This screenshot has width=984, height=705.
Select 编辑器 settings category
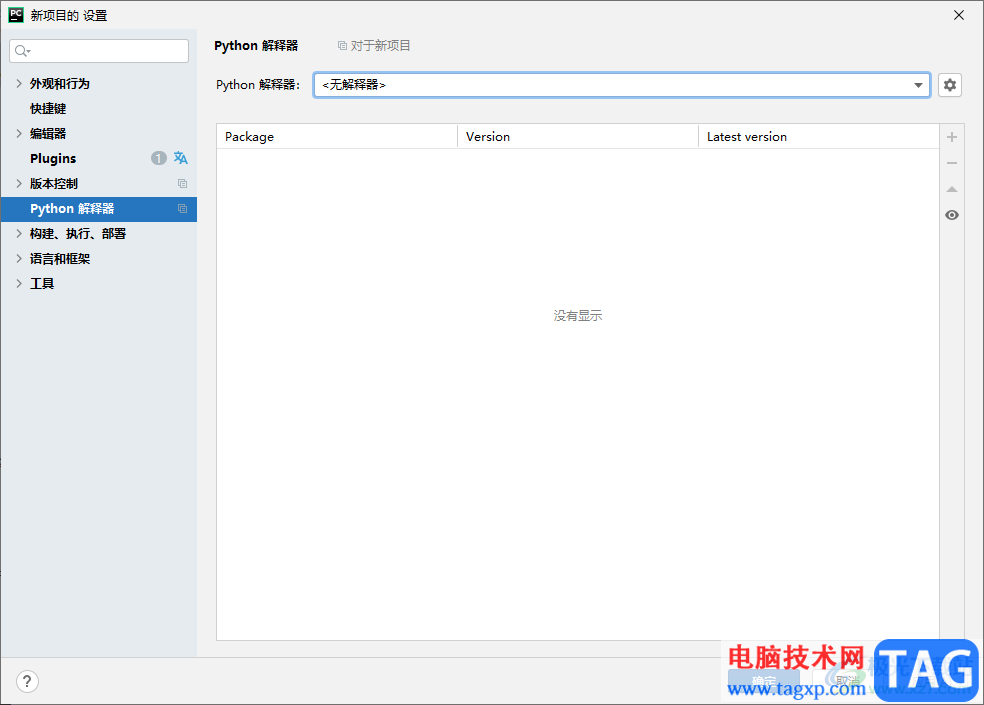48,133
